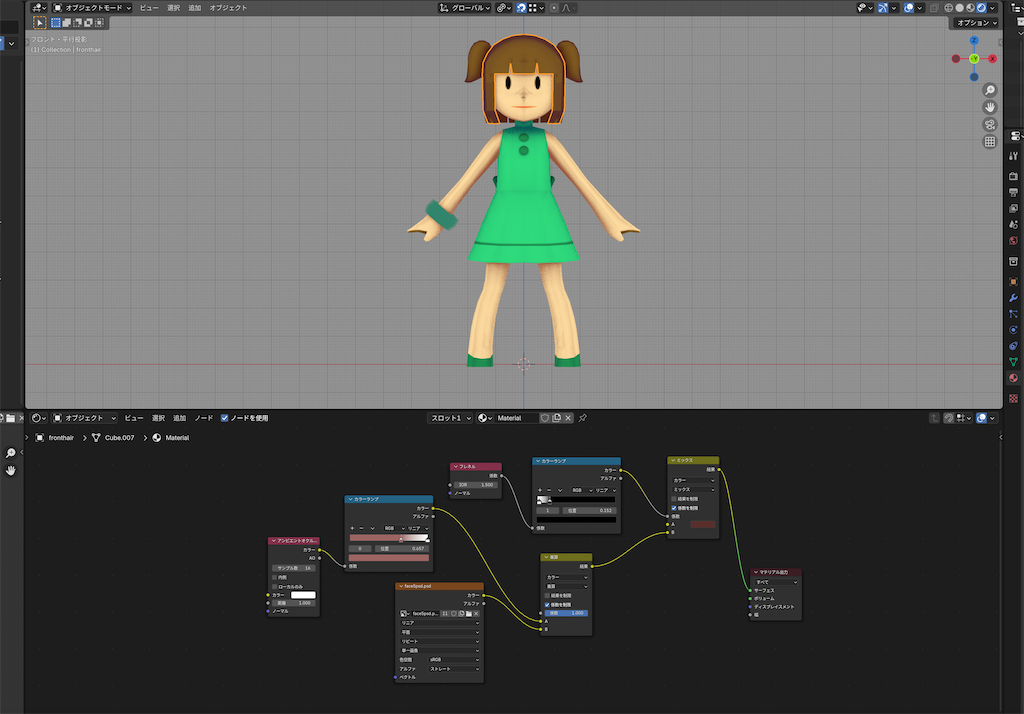Toggle camera view icon in 3D viewport
Viewport: 1024px width, 714px height.
click(990, 124)
